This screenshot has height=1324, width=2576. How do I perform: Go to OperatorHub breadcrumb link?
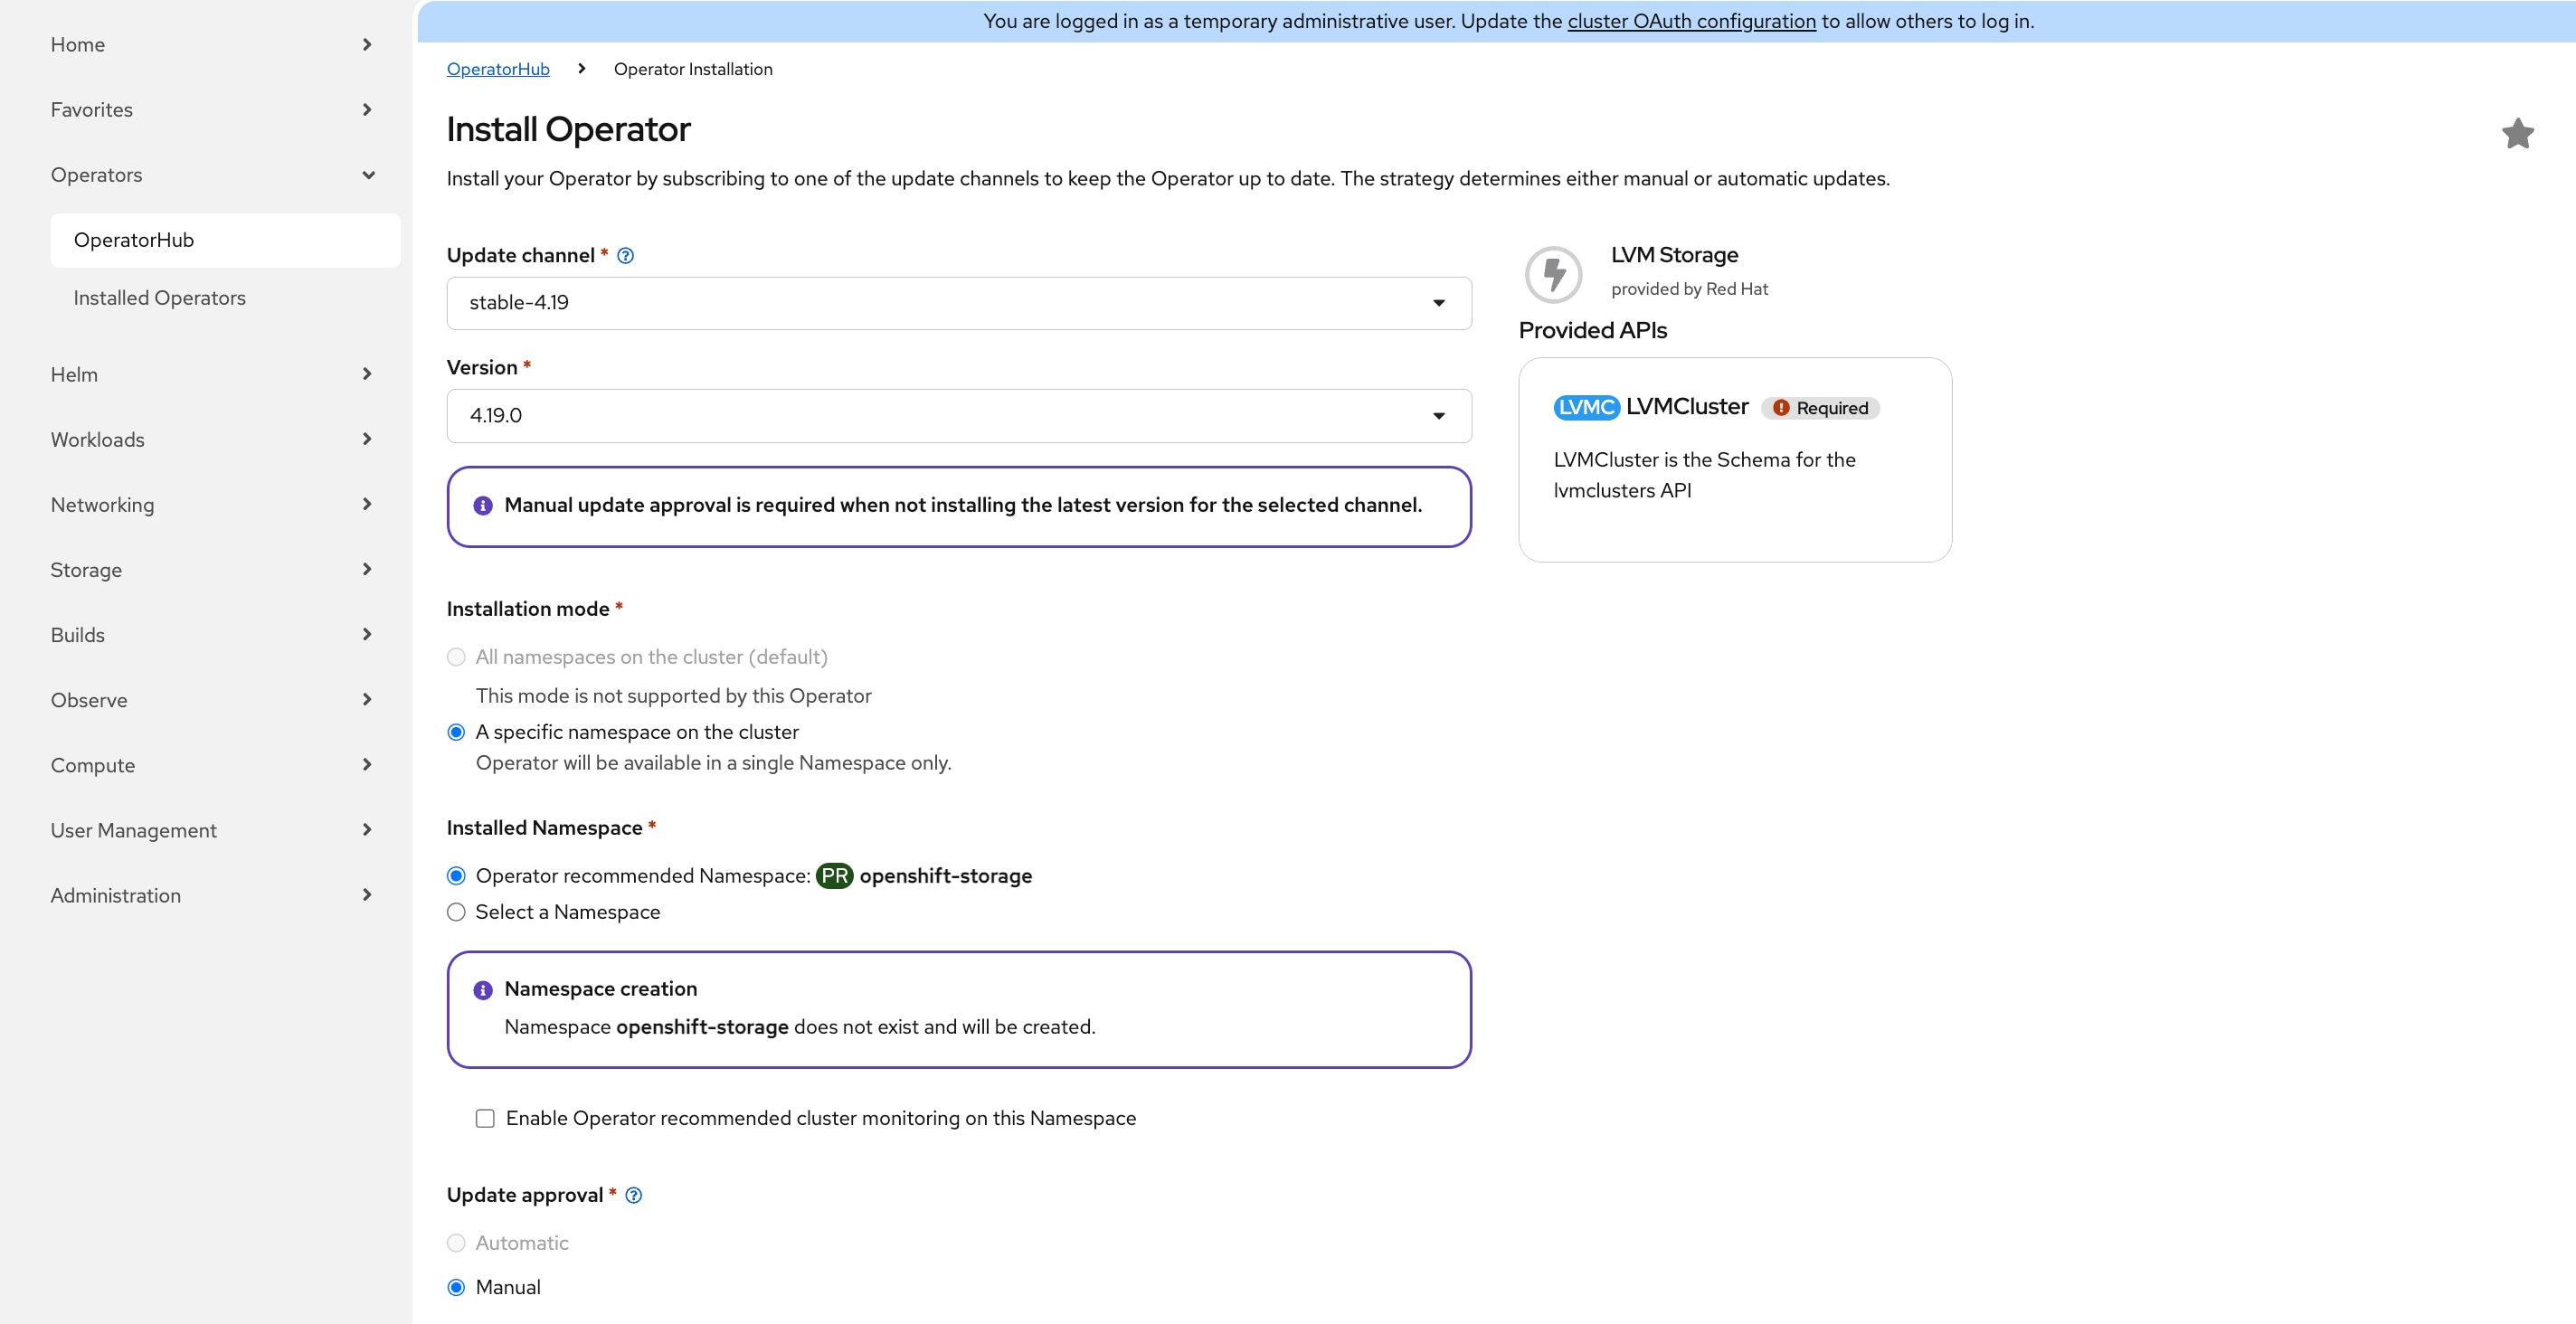(x=498, y=69)
